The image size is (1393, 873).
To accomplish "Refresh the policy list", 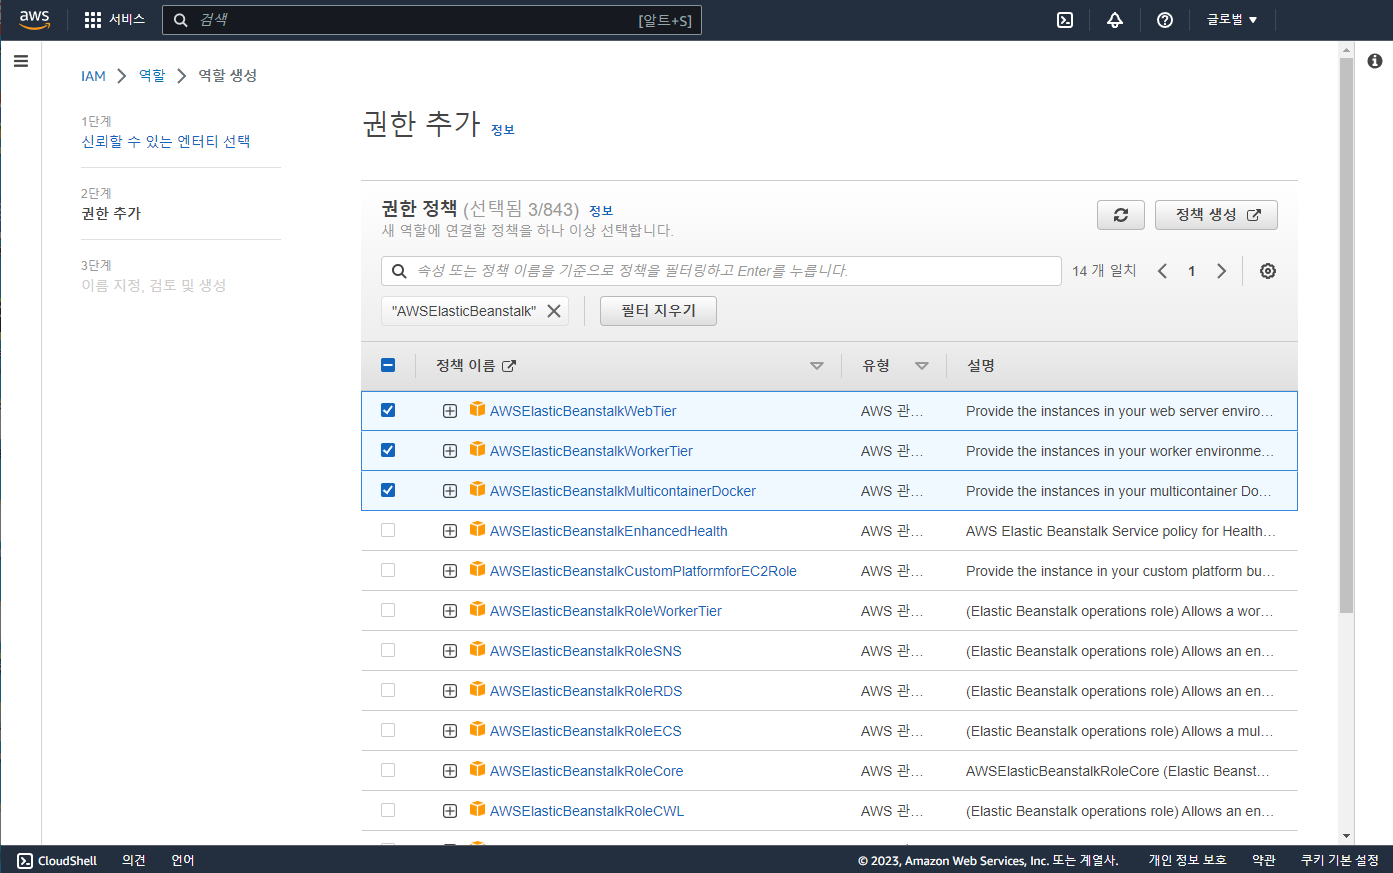I will tap(1121, 215).
